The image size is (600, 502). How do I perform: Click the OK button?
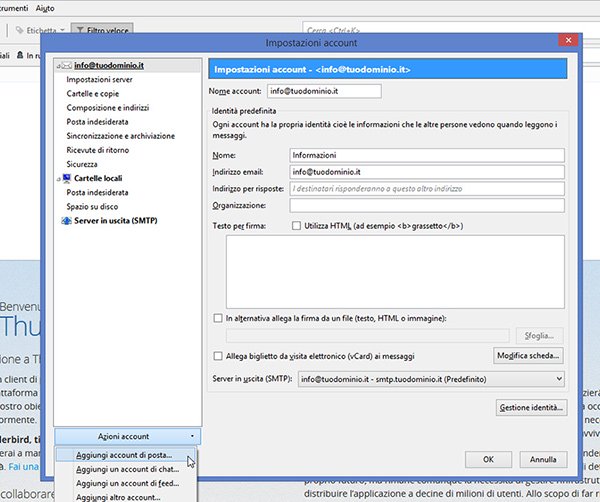click(488, 459)
